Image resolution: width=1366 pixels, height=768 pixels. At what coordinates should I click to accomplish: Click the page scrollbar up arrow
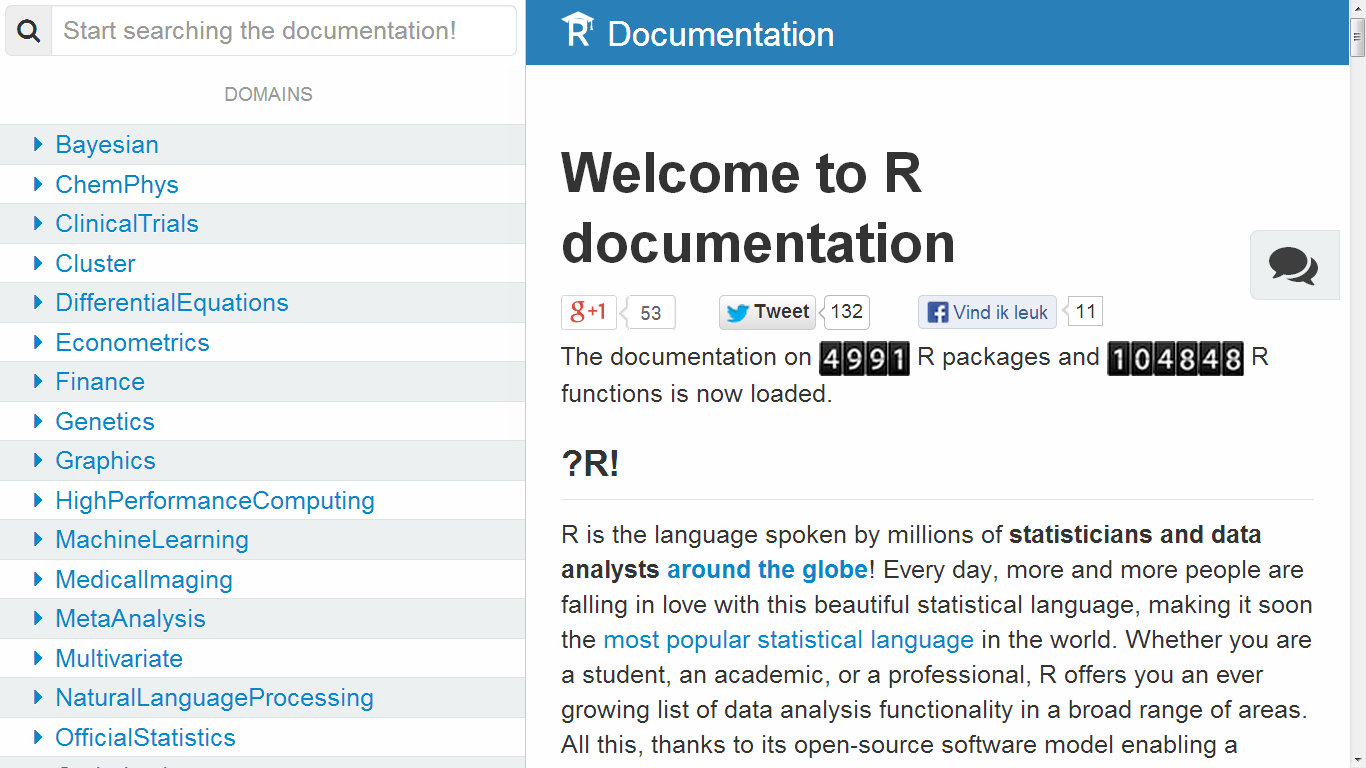(x=1357, y=10)
